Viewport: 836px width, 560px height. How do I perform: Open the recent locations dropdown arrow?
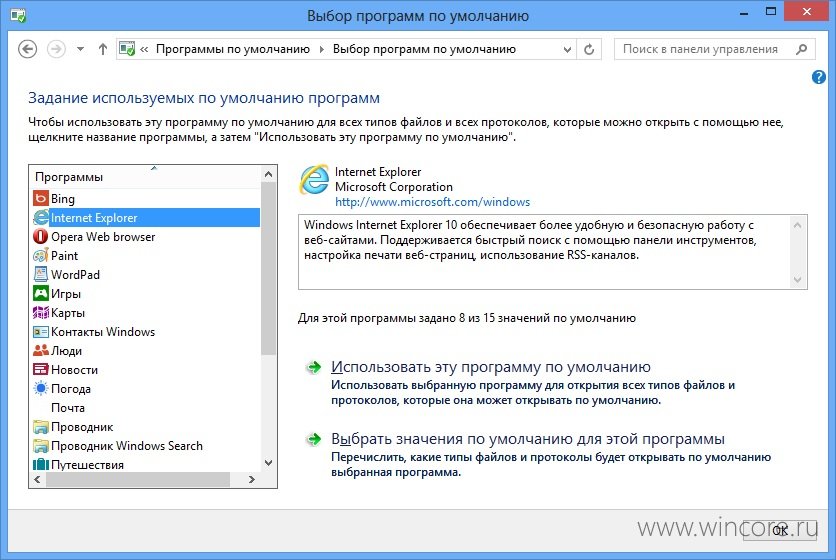[80, 49]
